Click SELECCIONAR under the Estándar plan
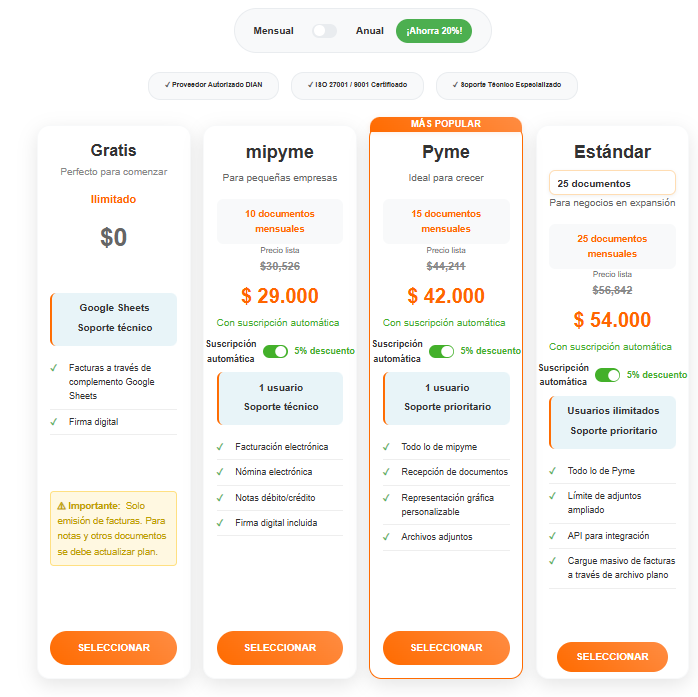The image size is (698, 697). click(612, 656)
